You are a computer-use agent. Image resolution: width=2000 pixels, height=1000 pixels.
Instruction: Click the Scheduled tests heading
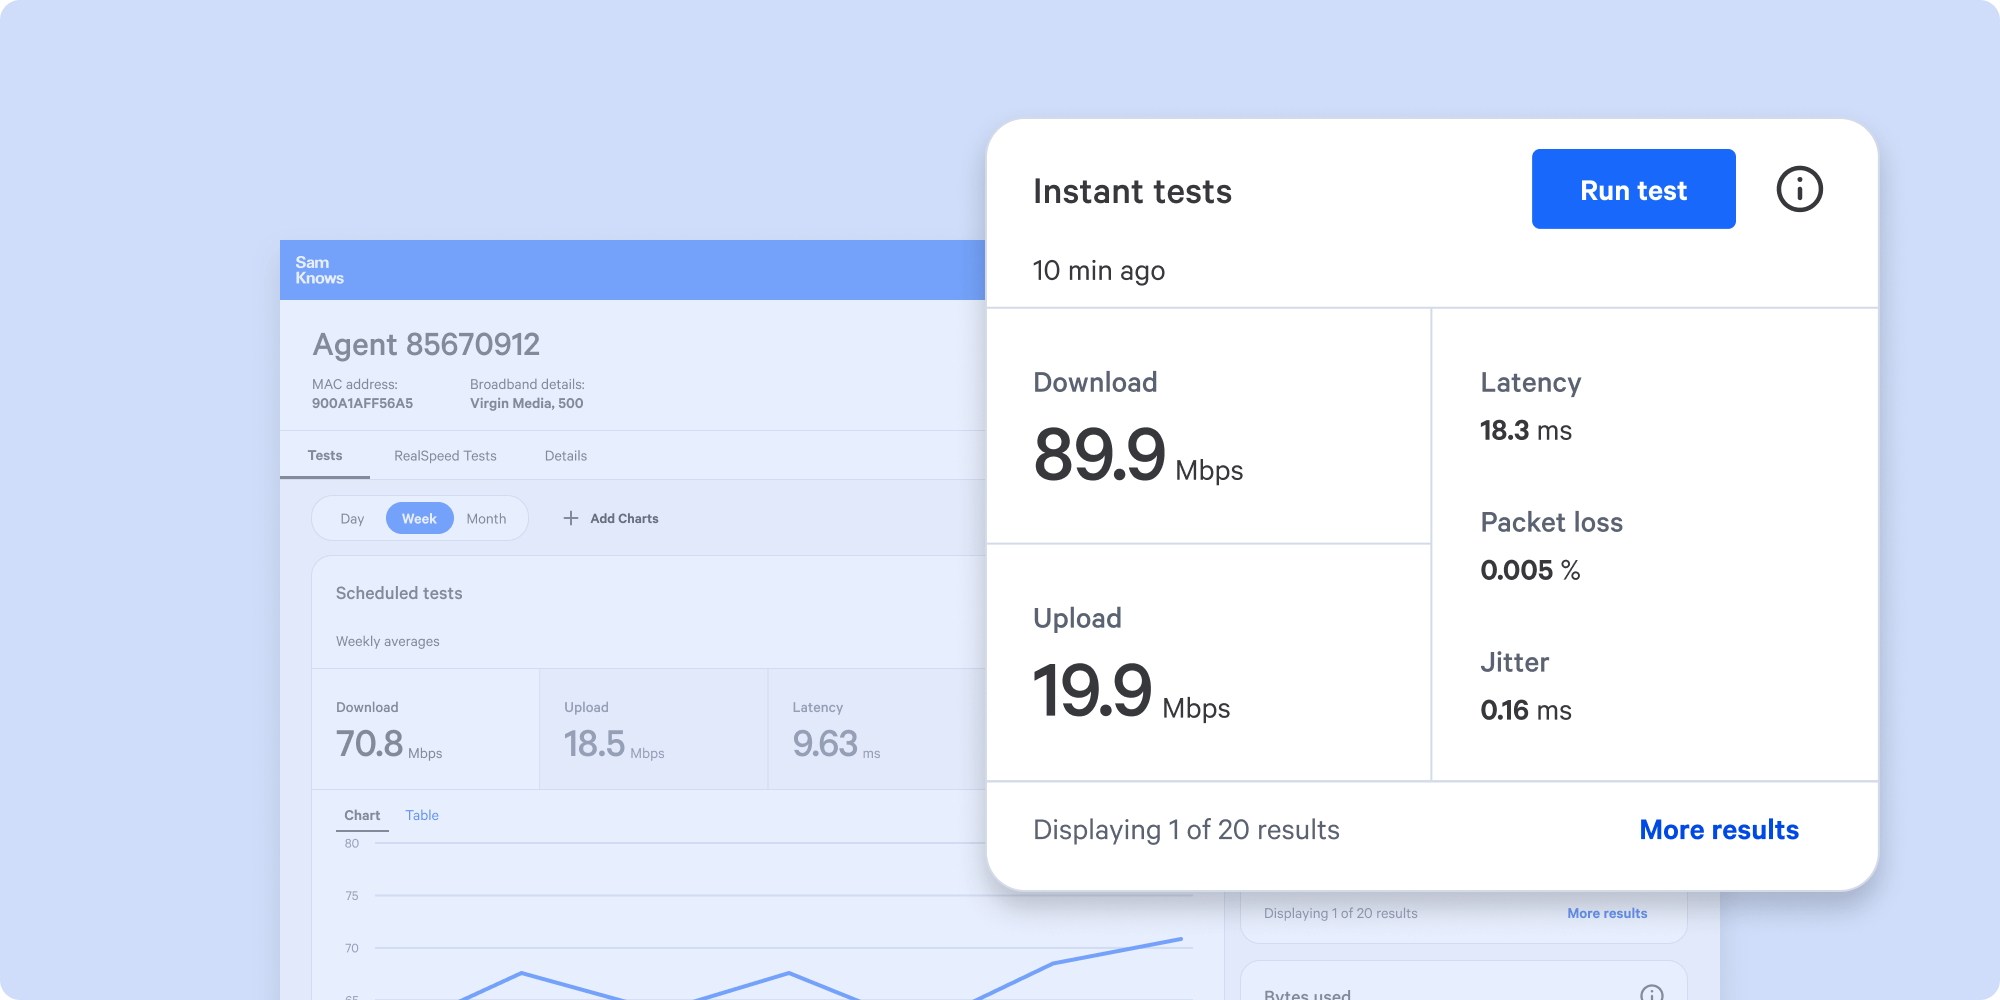399,593
